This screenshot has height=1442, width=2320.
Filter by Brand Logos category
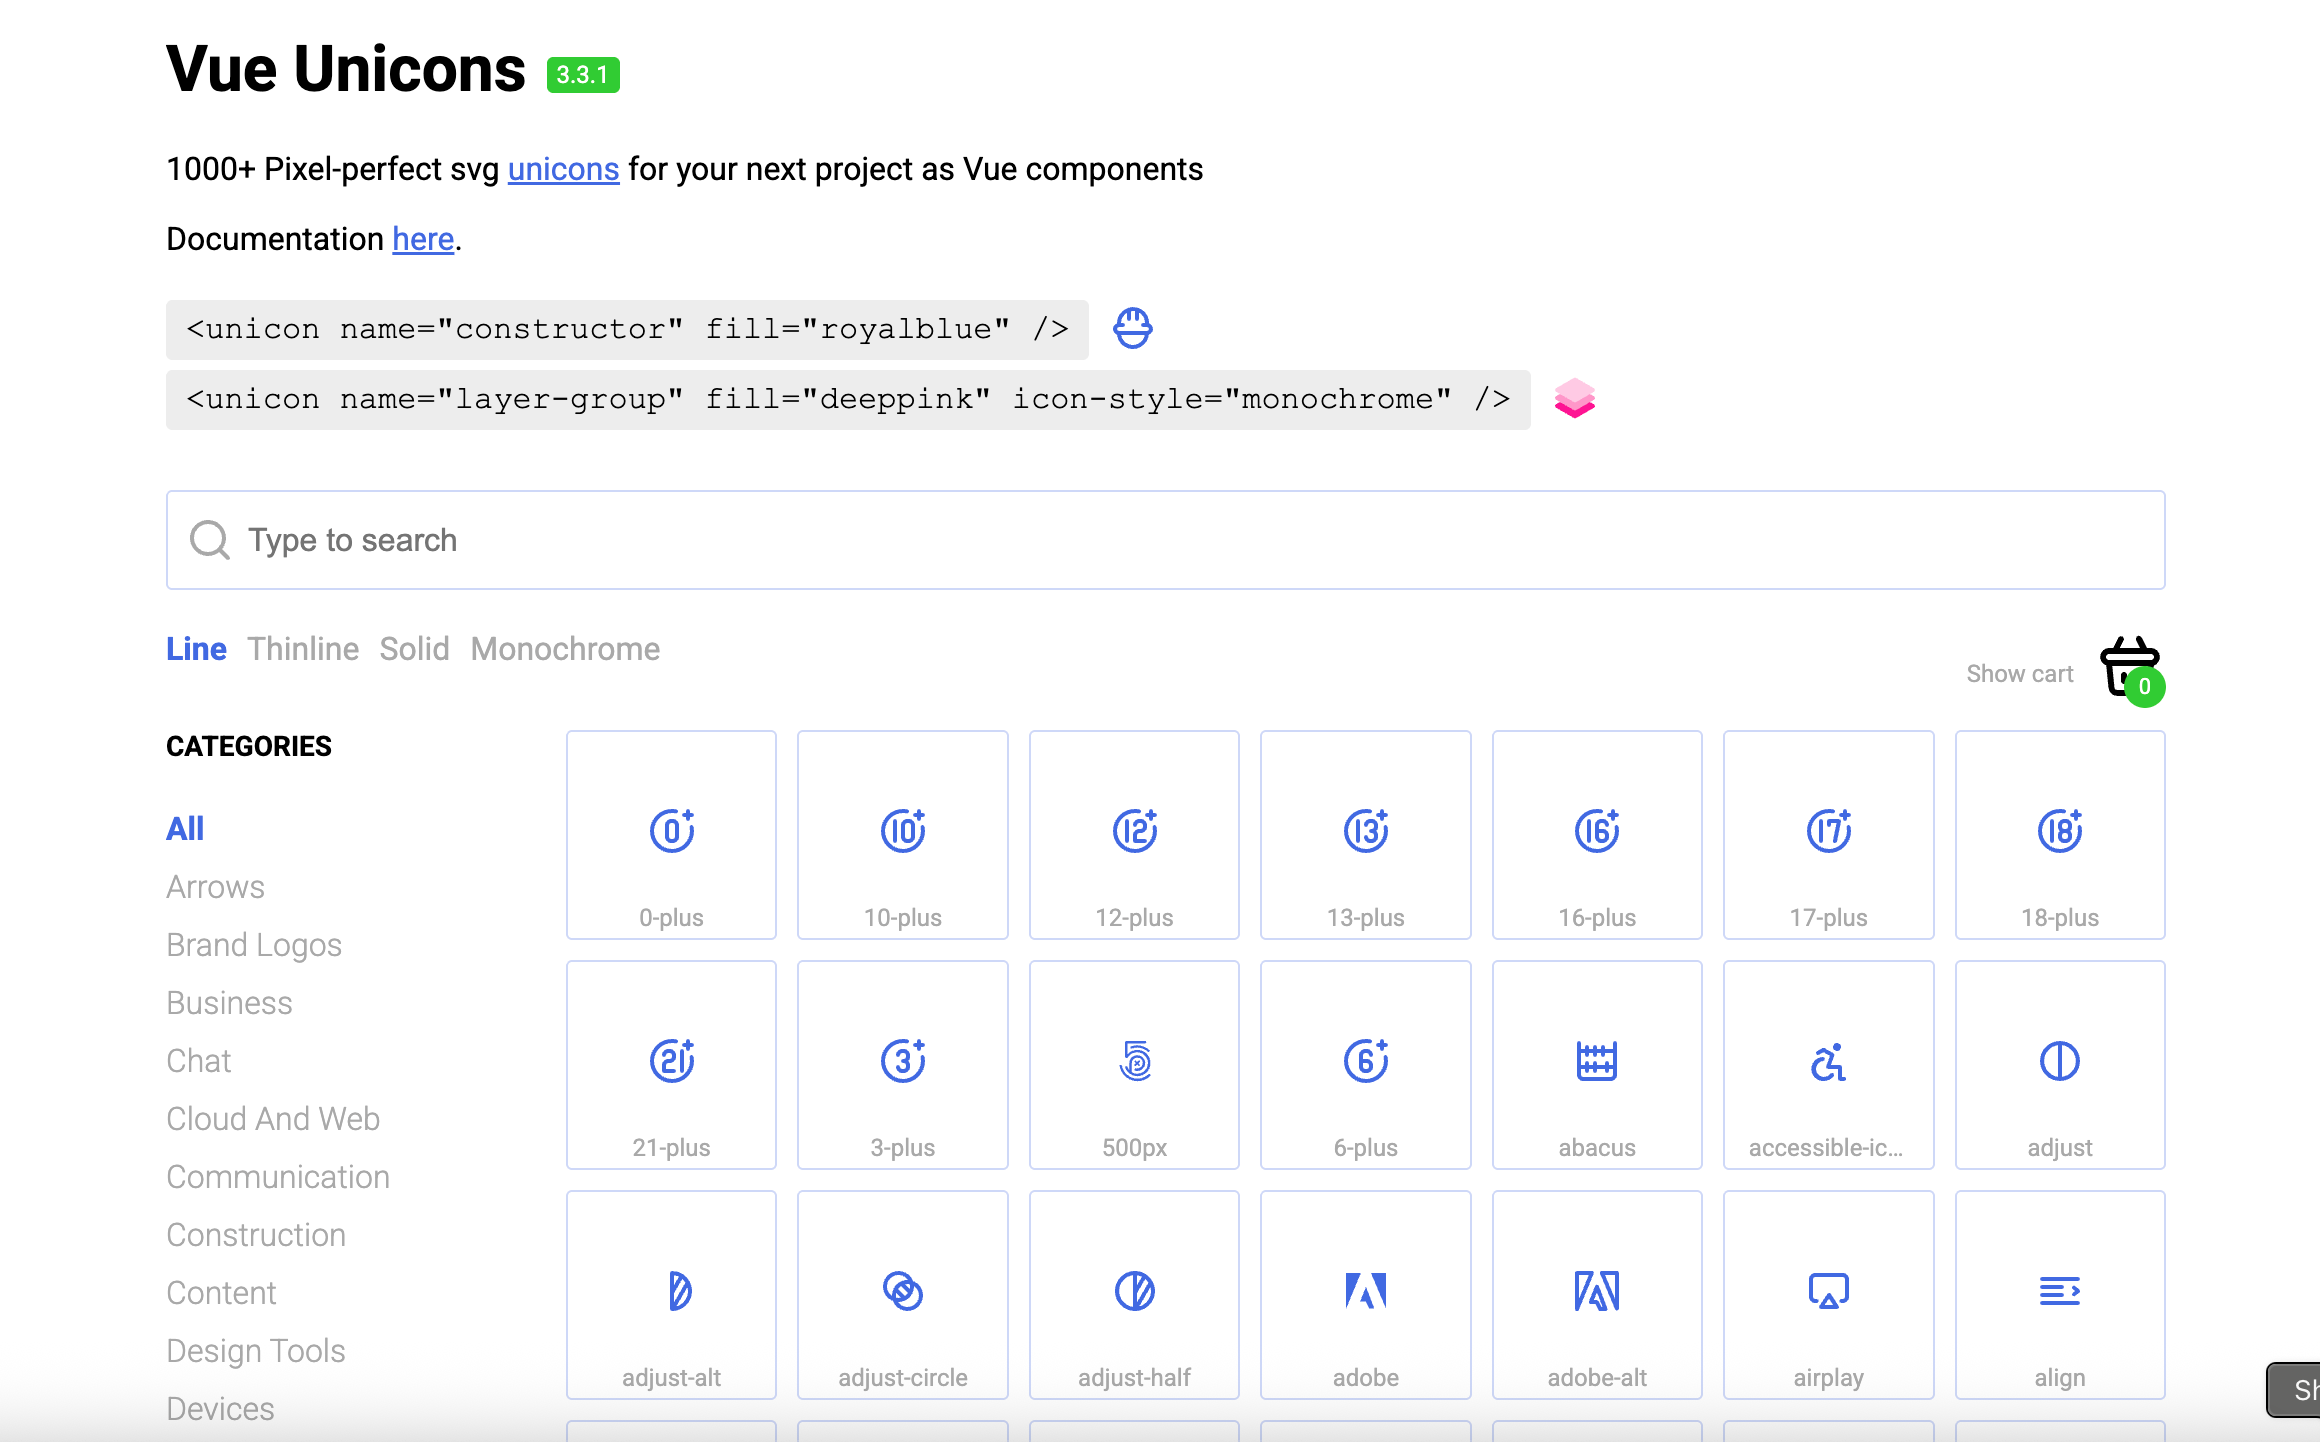click(254, 945)
